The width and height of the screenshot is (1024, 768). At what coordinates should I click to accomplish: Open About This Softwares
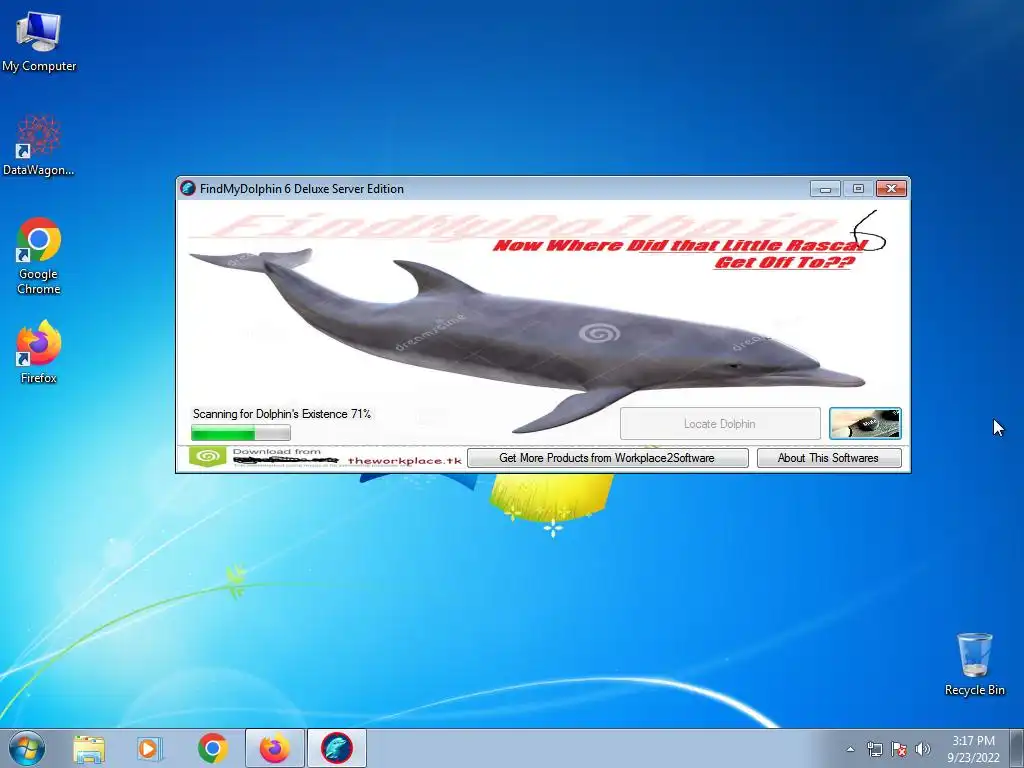pyautogui.click(x=829, y=458)
